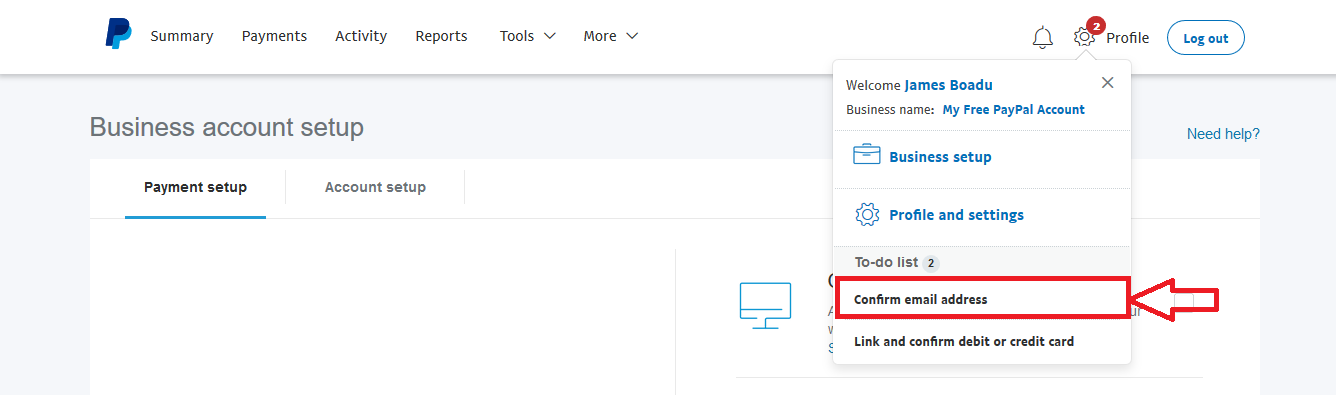Switch to the Payment setup tab
Viewport: 1336px width, 395px height.
click(195, 187)
